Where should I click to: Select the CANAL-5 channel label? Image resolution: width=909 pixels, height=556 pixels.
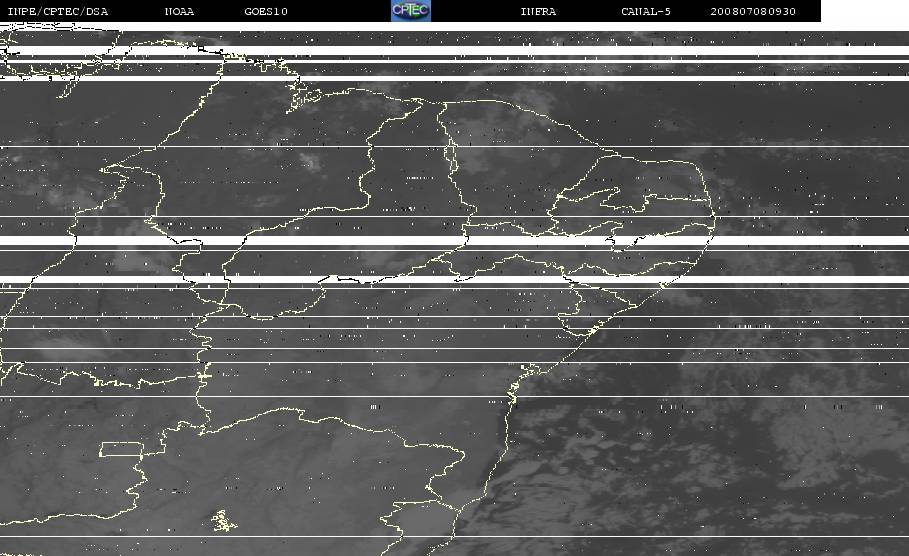point(646,11)
